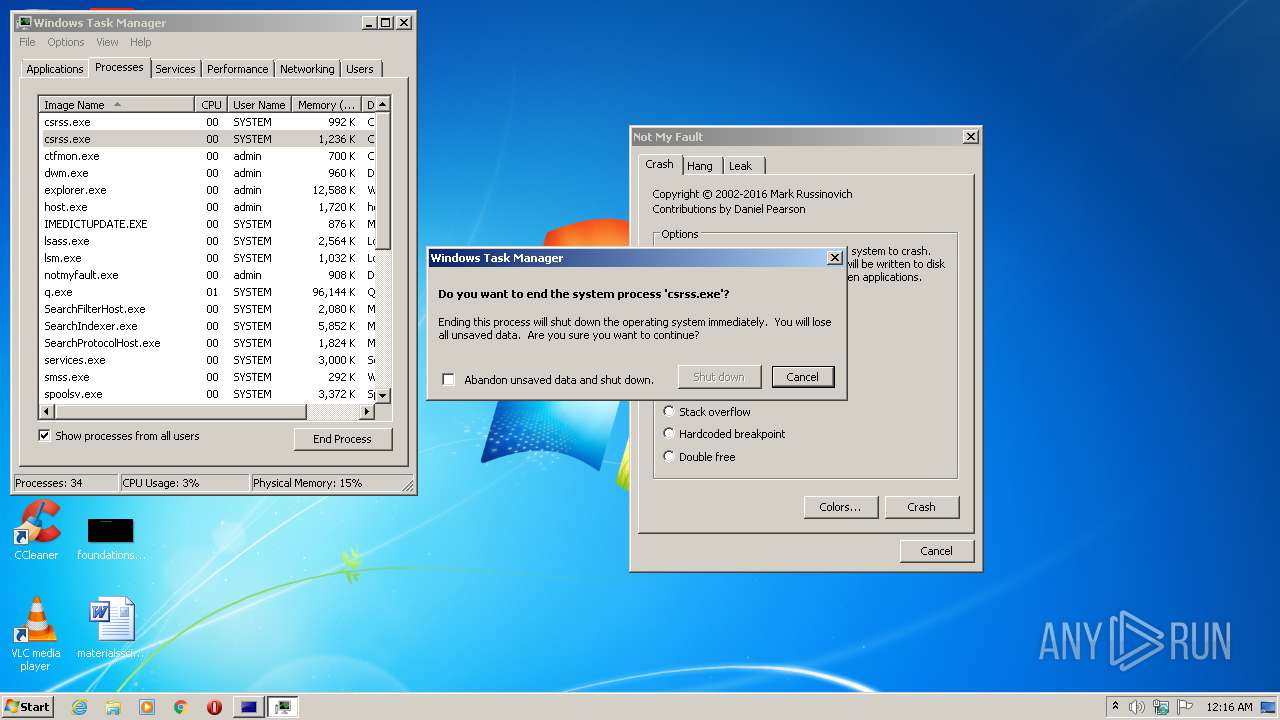Switch to the Hang tab in Not My Fault

point(700,166)
